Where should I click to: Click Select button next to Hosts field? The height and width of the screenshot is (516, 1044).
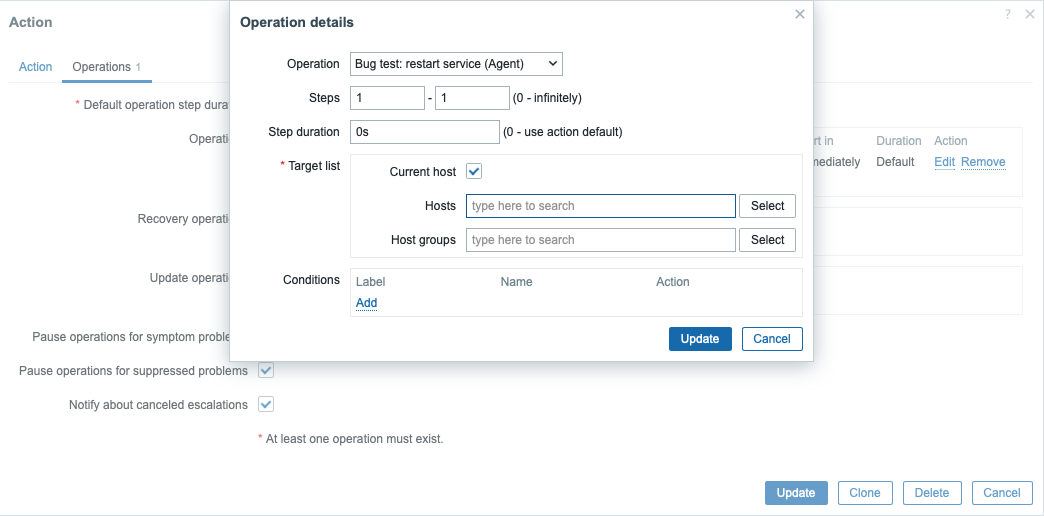click(767, 206)
